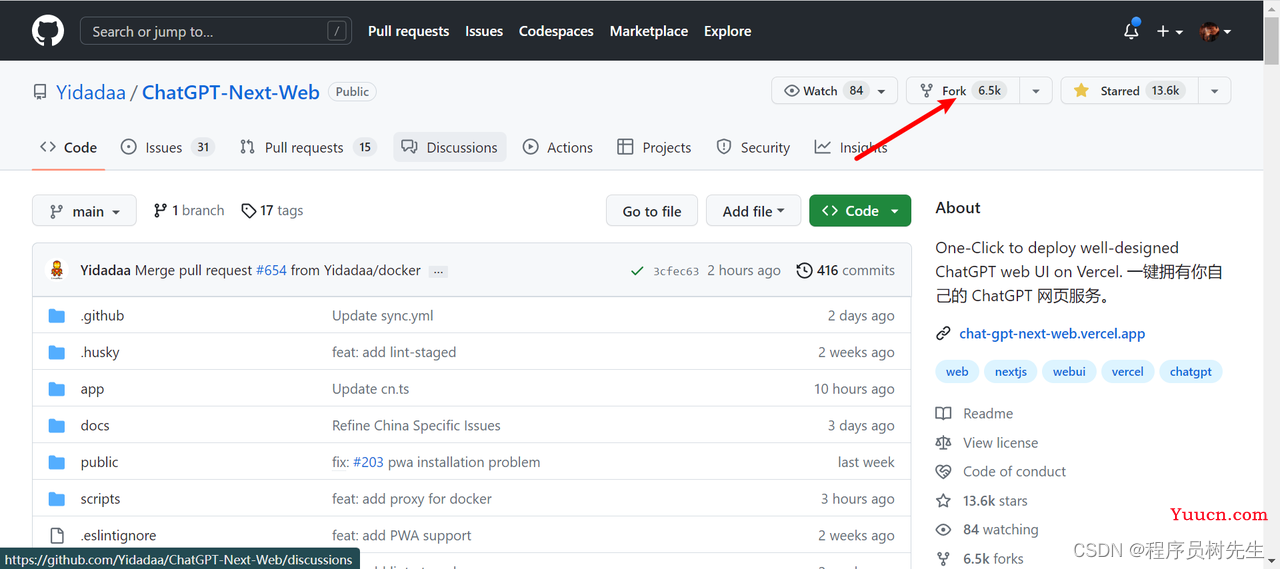Open the main branch selector
The height and width of the screenshot is (569, 1280).
coord(84,211)
